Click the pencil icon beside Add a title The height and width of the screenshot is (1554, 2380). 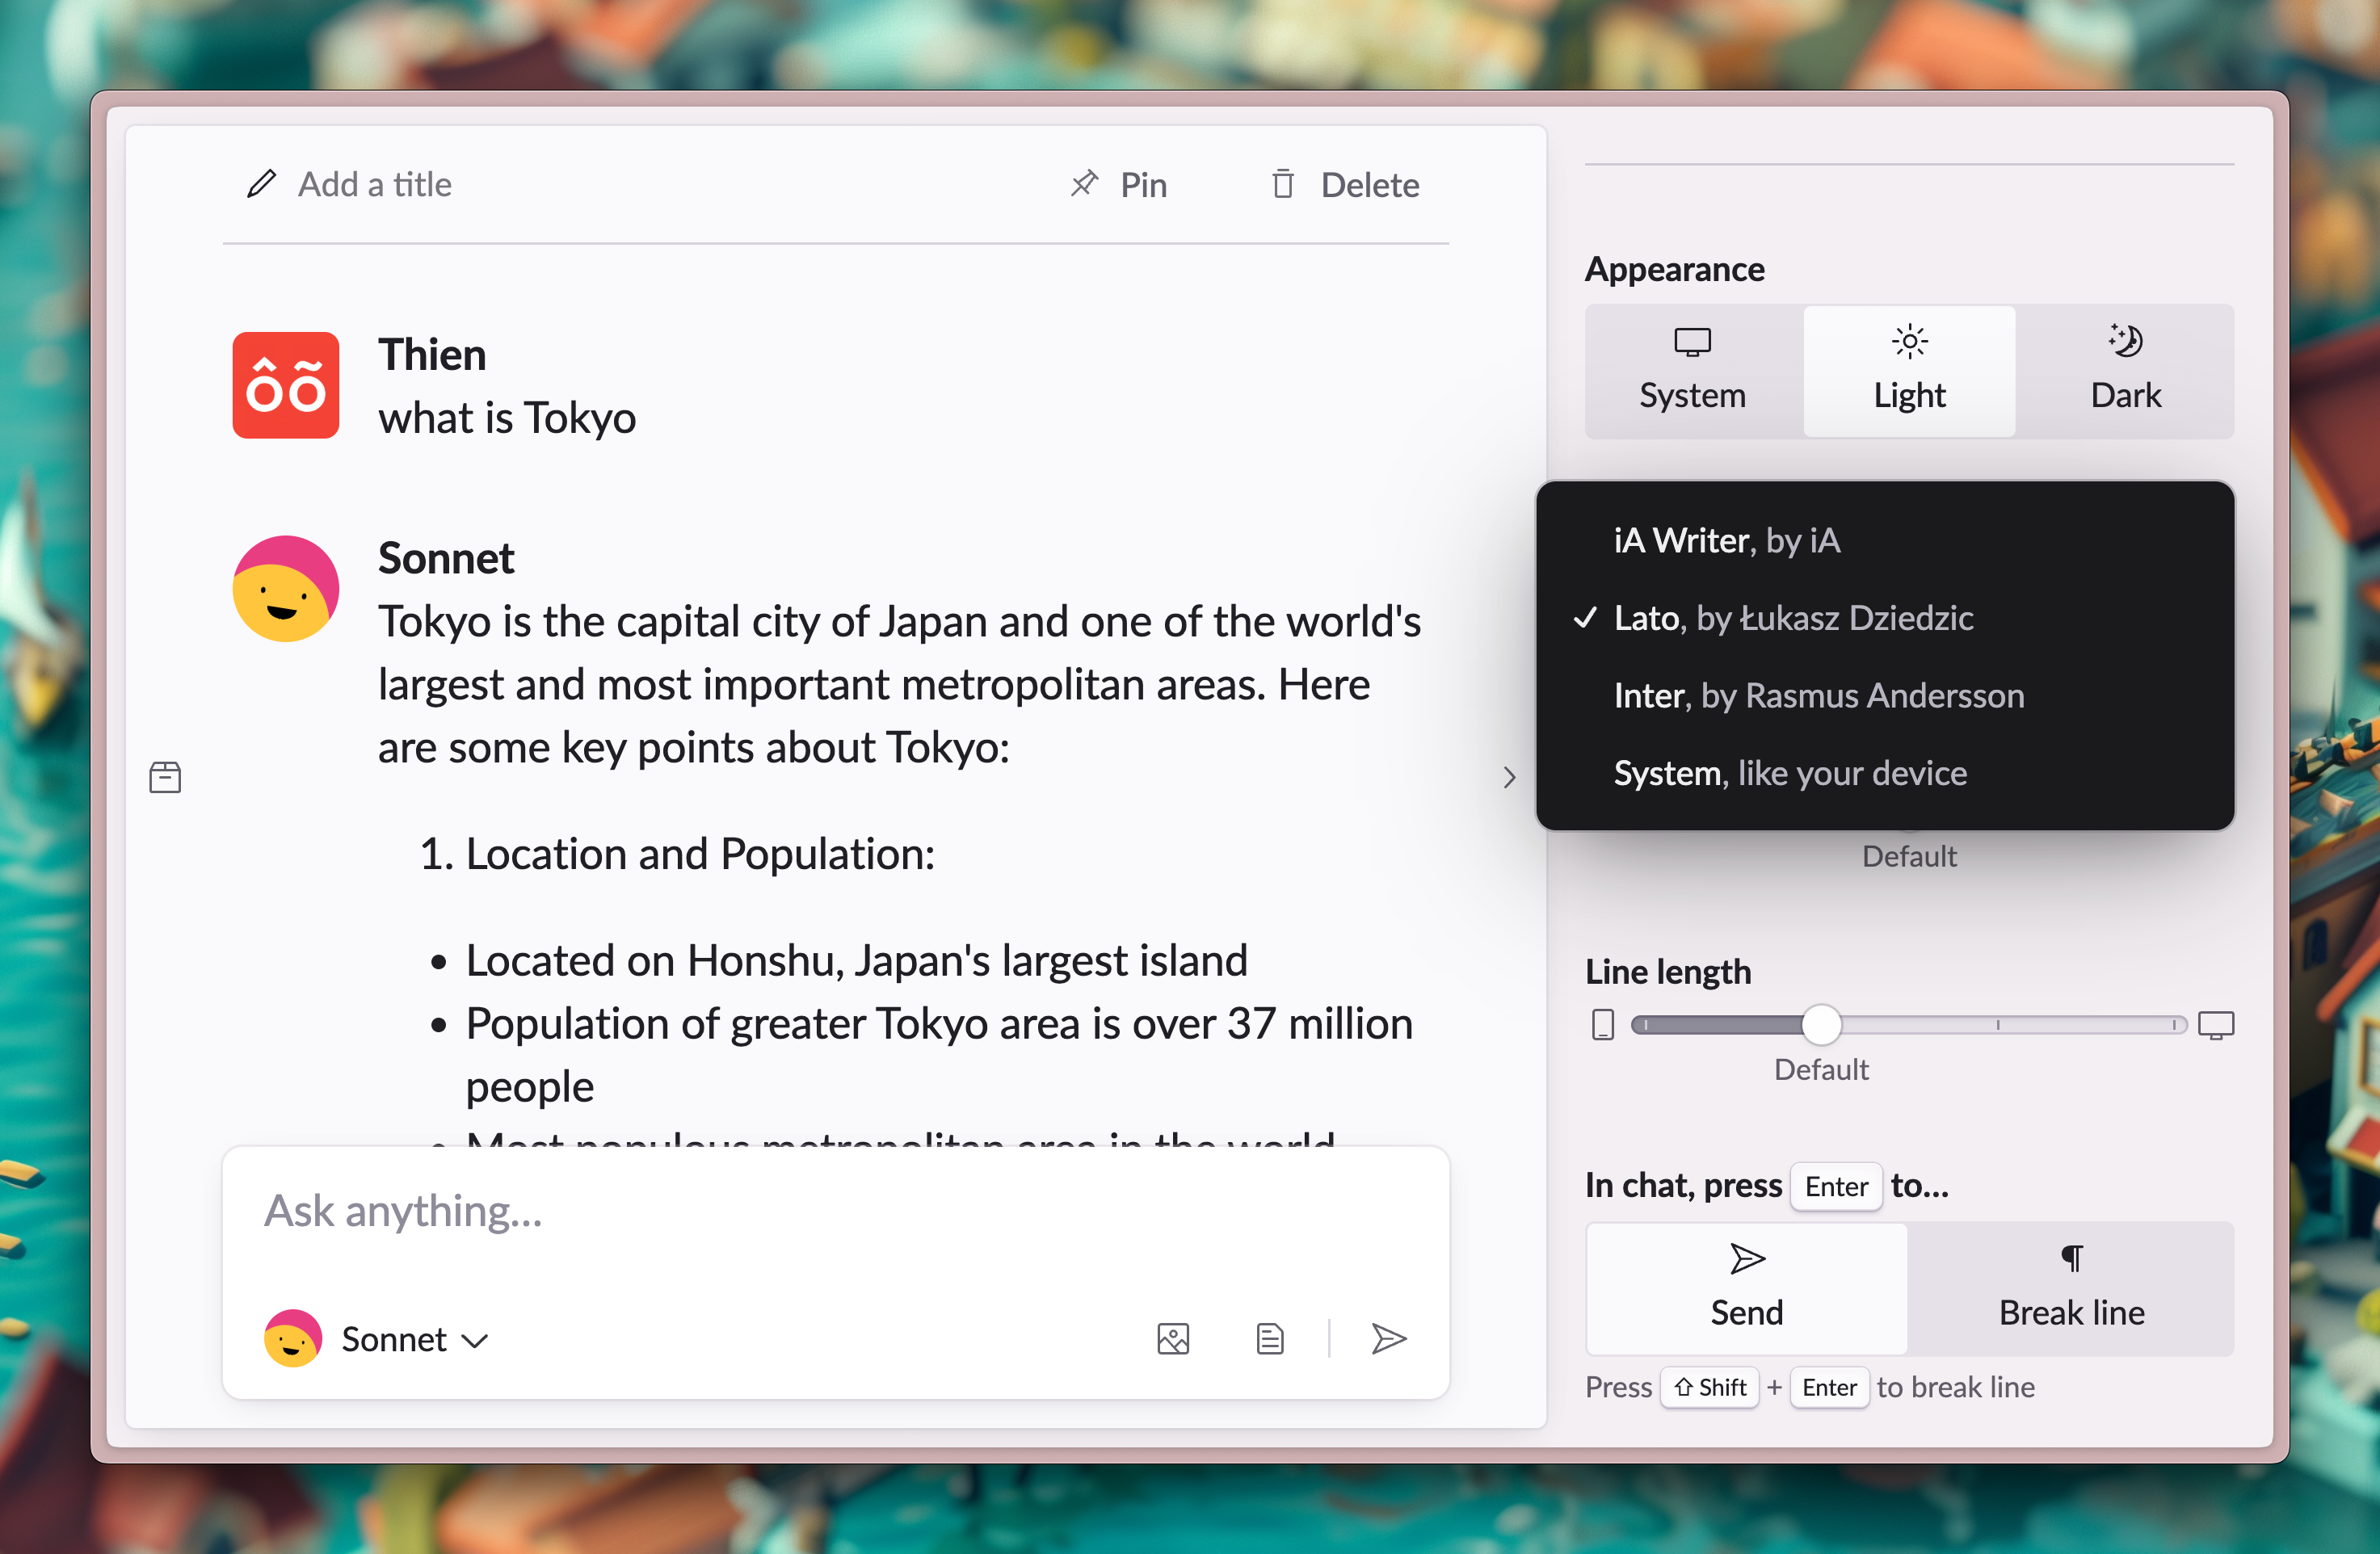(x=261, y=185)
